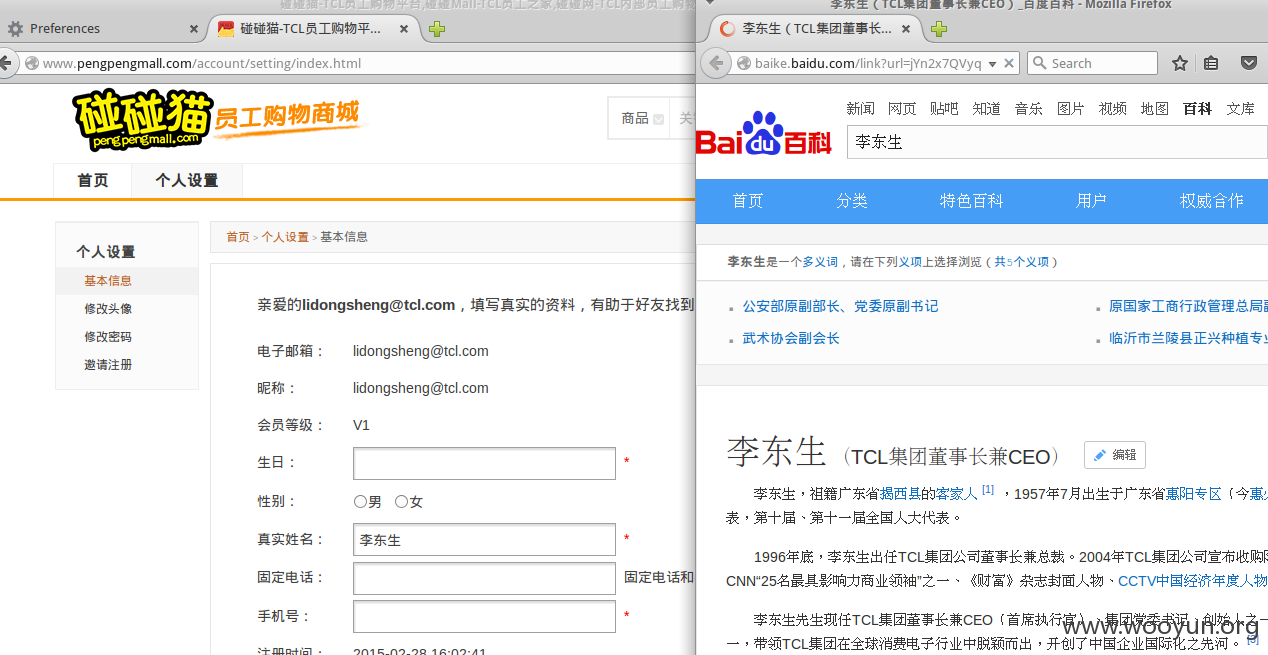Click the 多义词 link
1268x655 pixels.
819,262
